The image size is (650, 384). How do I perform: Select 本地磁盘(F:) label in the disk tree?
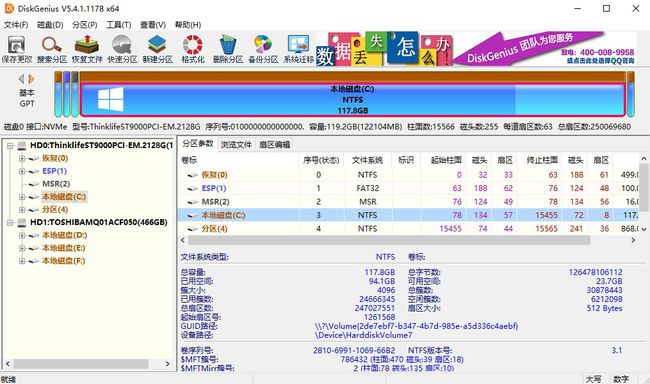pyautogui.click(x=63, y=261)
